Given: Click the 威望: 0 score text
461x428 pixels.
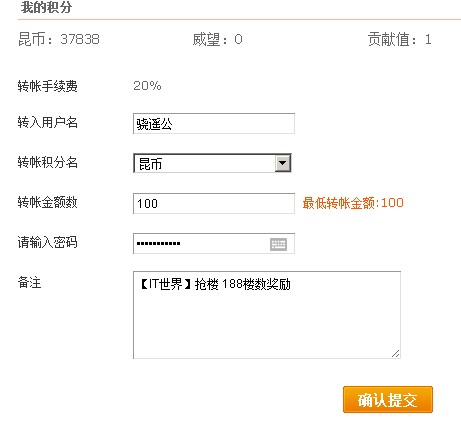Looking at the screenshot, I should (217, 39).
